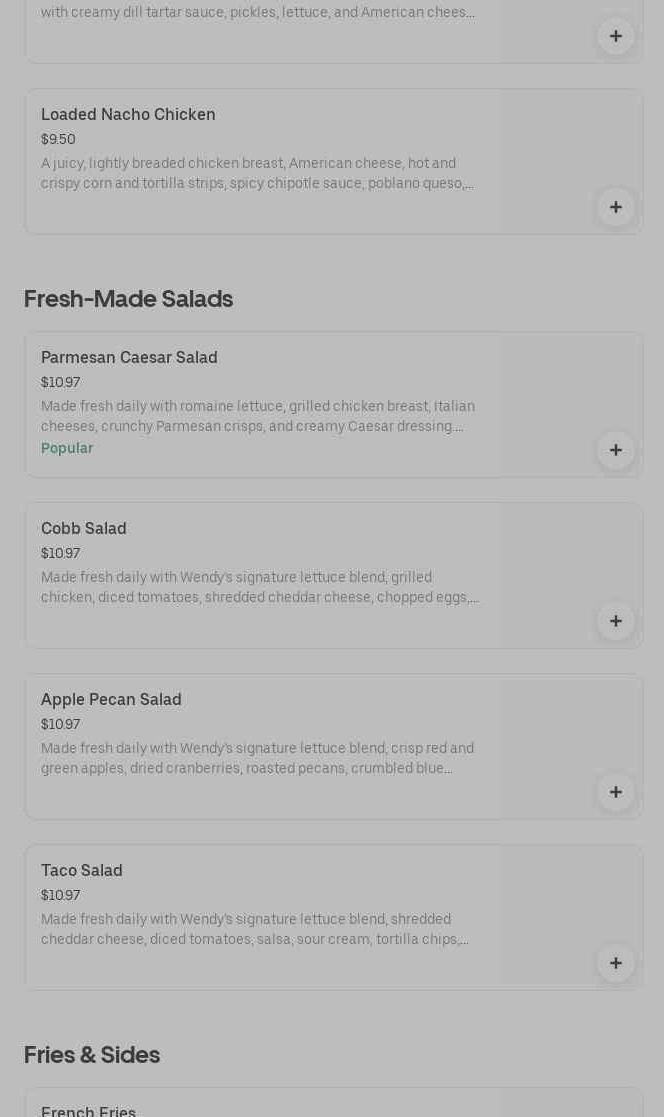Click the Loaded Nacho Chicken $9.50 price
The width and height of the screenshot is (664, 1117).
coord(58,140)
